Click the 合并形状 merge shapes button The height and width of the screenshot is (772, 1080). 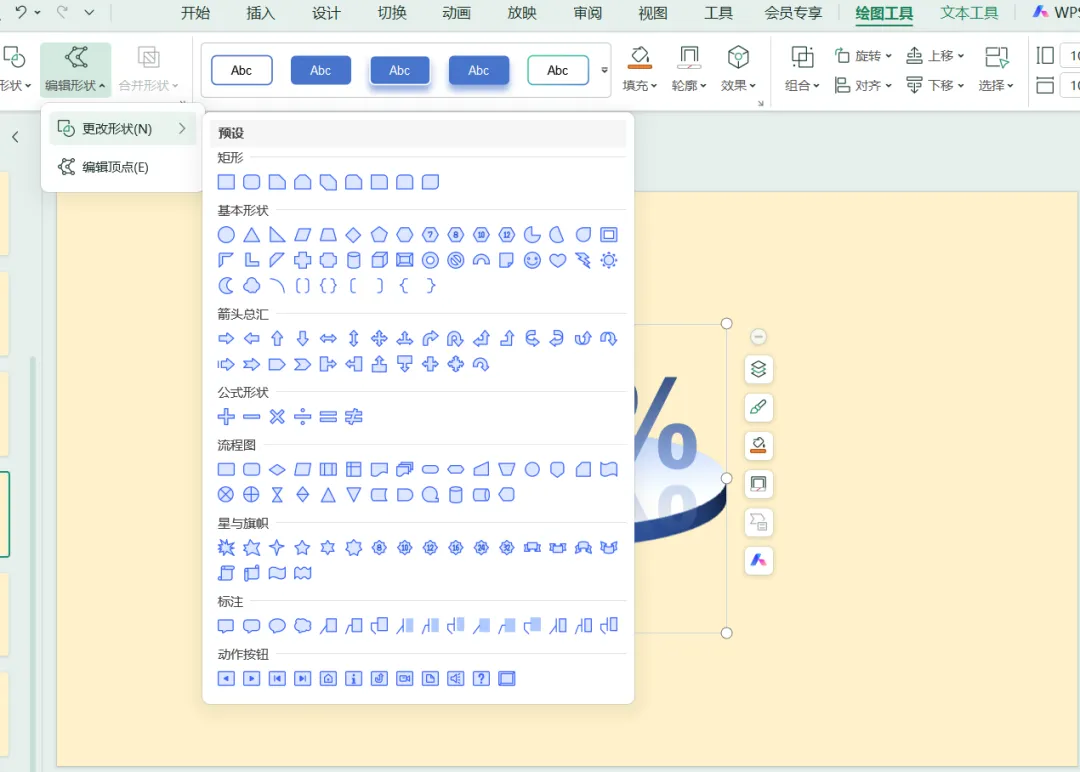148,69
